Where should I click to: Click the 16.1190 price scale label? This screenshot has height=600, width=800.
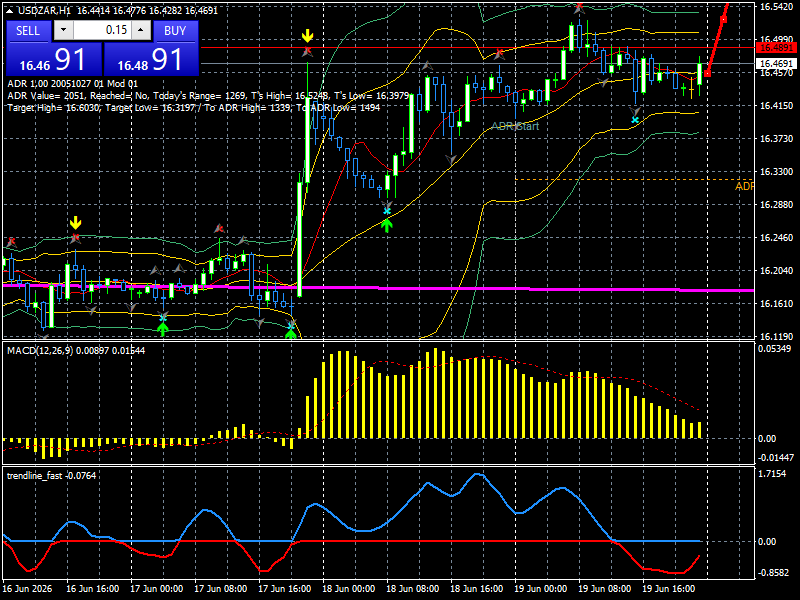(x=776, y=336)
